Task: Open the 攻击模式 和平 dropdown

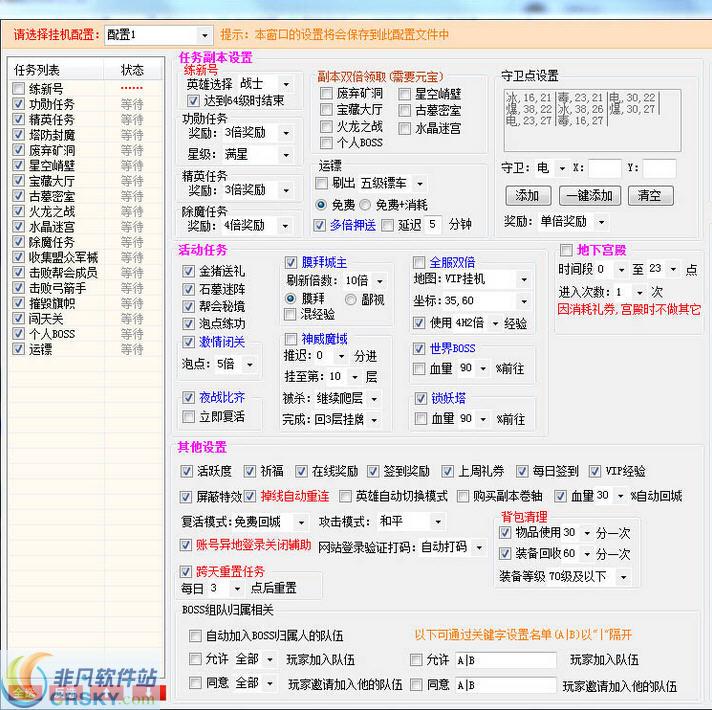Action: 411,521
